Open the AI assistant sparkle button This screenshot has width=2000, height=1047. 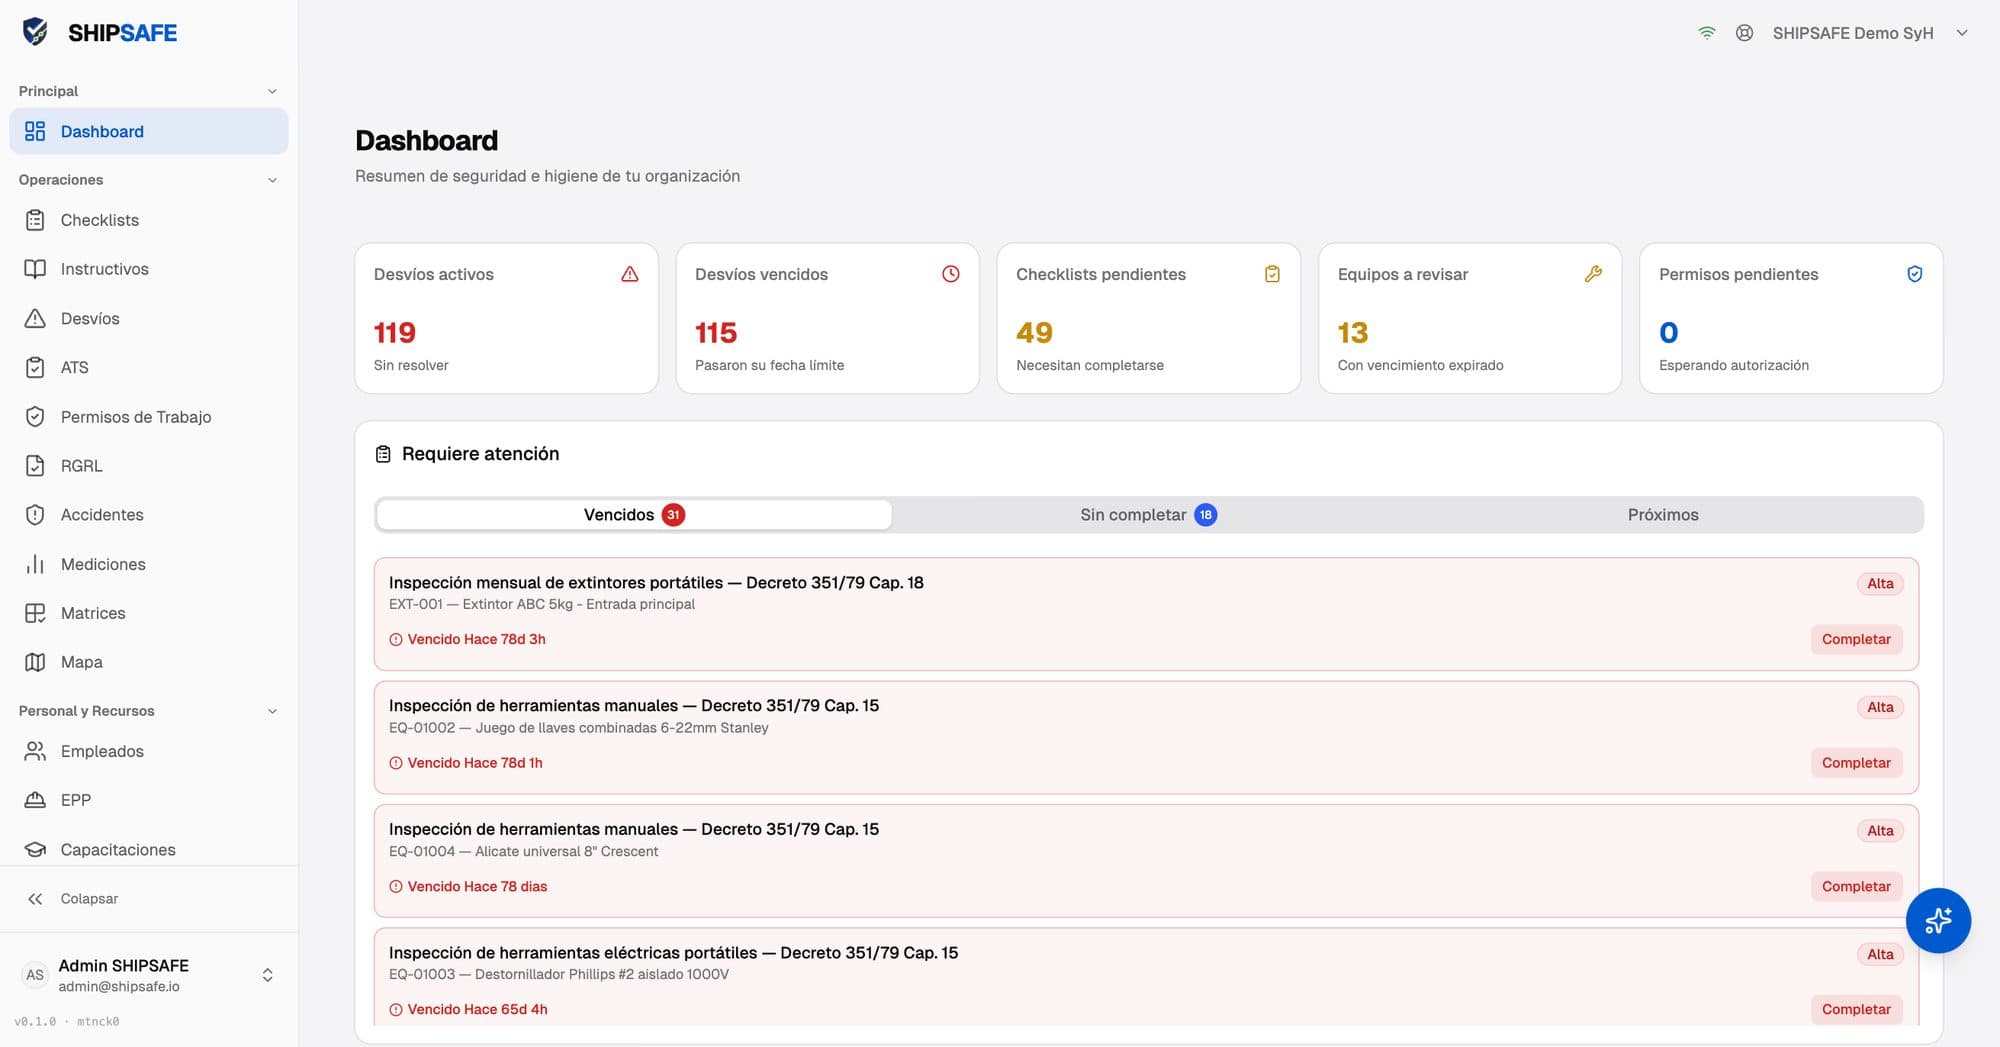tap(1938, 920)
